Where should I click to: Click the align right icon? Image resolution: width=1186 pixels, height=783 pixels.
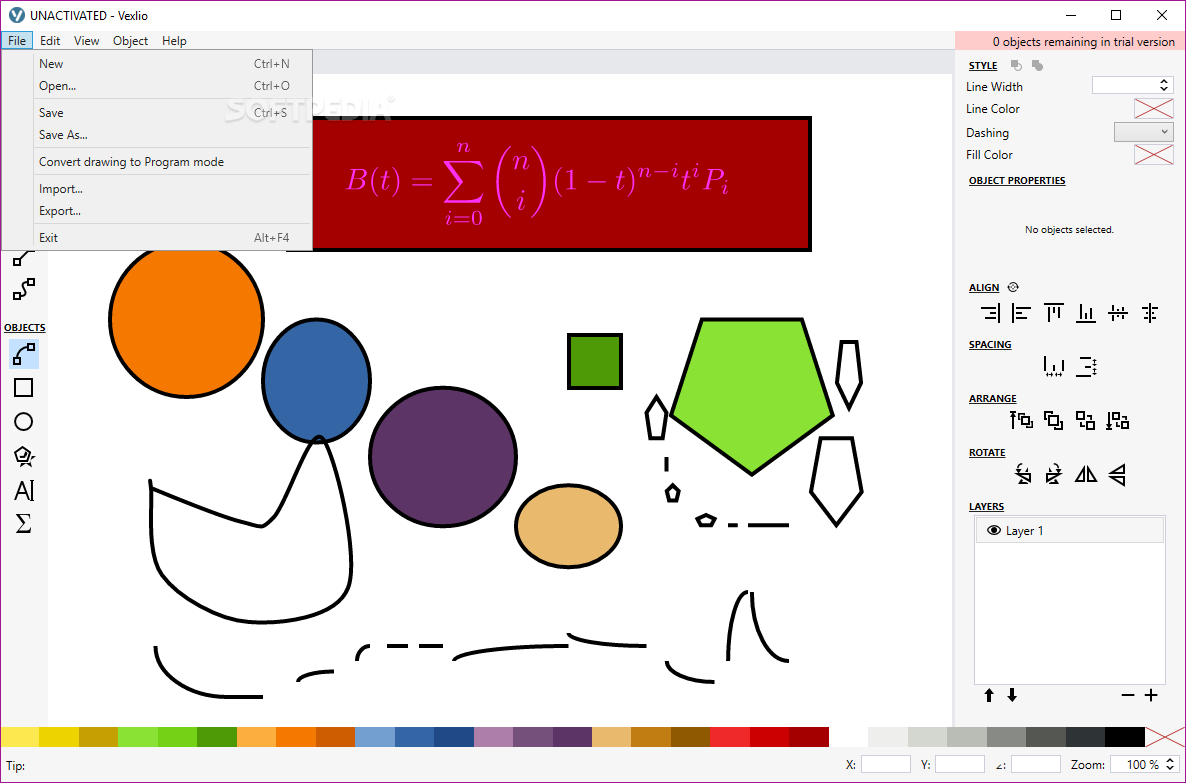point(989,312)
